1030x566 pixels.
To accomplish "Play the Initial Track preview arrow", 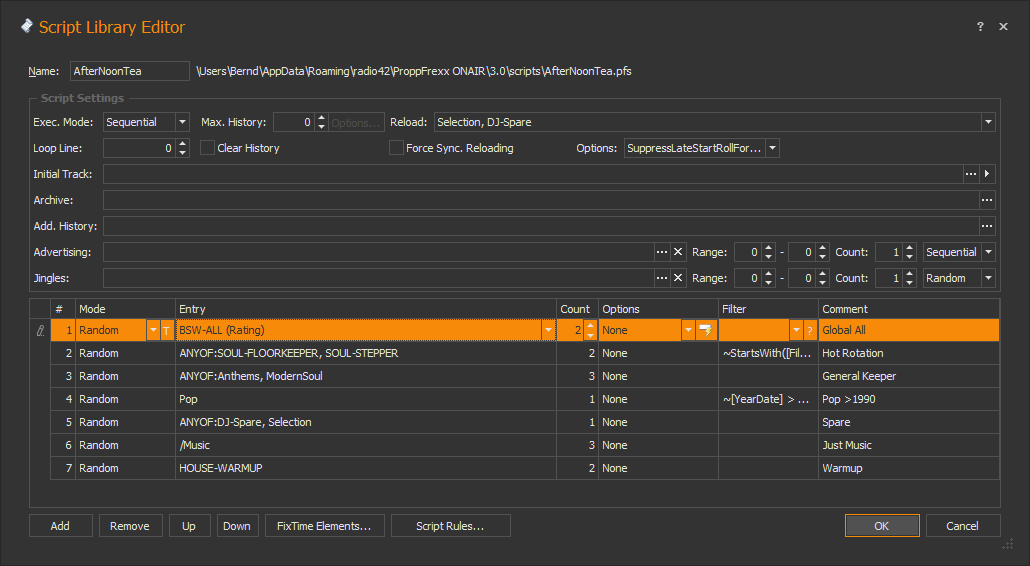I will coord(988,174).
